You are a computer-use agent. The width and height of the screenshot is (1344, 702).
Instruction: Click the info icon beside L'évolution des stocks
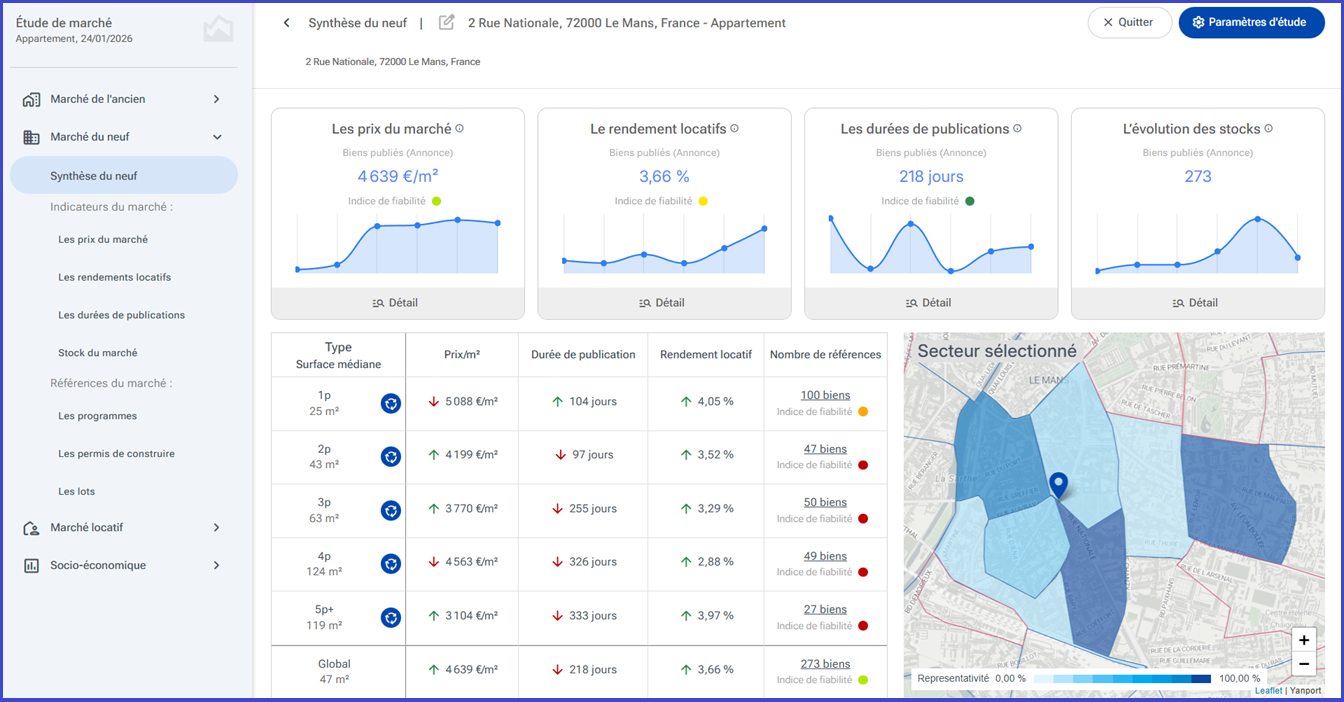1268,128
